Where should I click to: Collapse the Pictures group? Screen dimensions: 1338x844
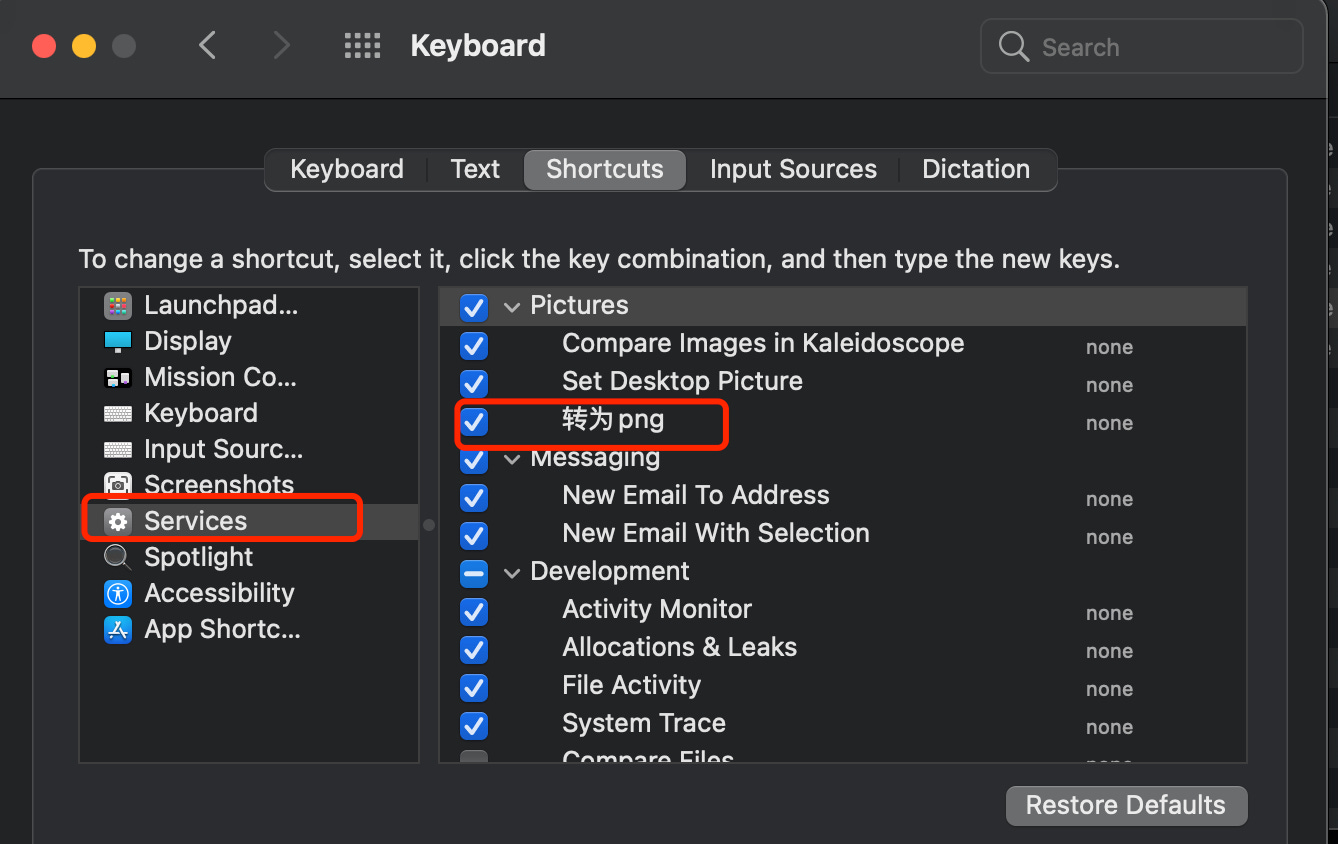coord(512,307)
